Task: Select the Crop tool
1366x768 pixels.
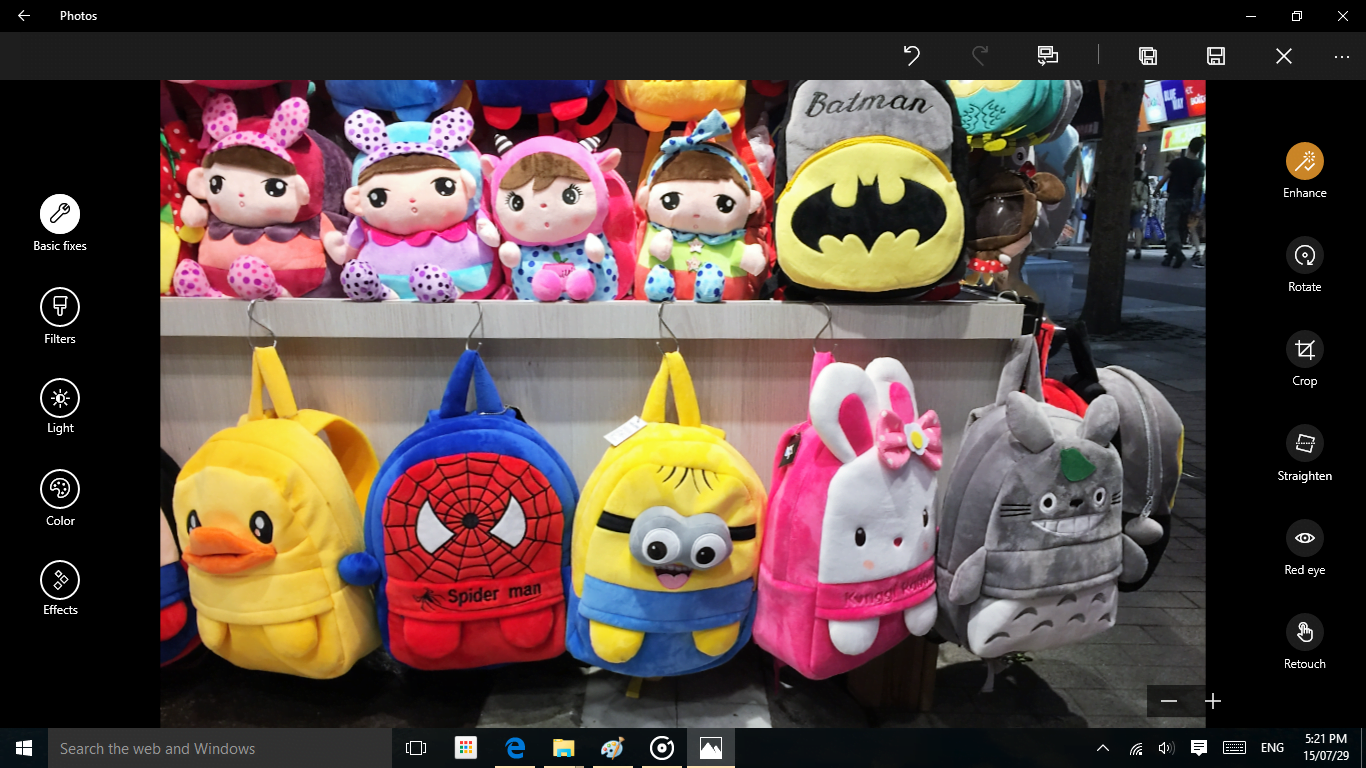Action: click(1304, 350)
